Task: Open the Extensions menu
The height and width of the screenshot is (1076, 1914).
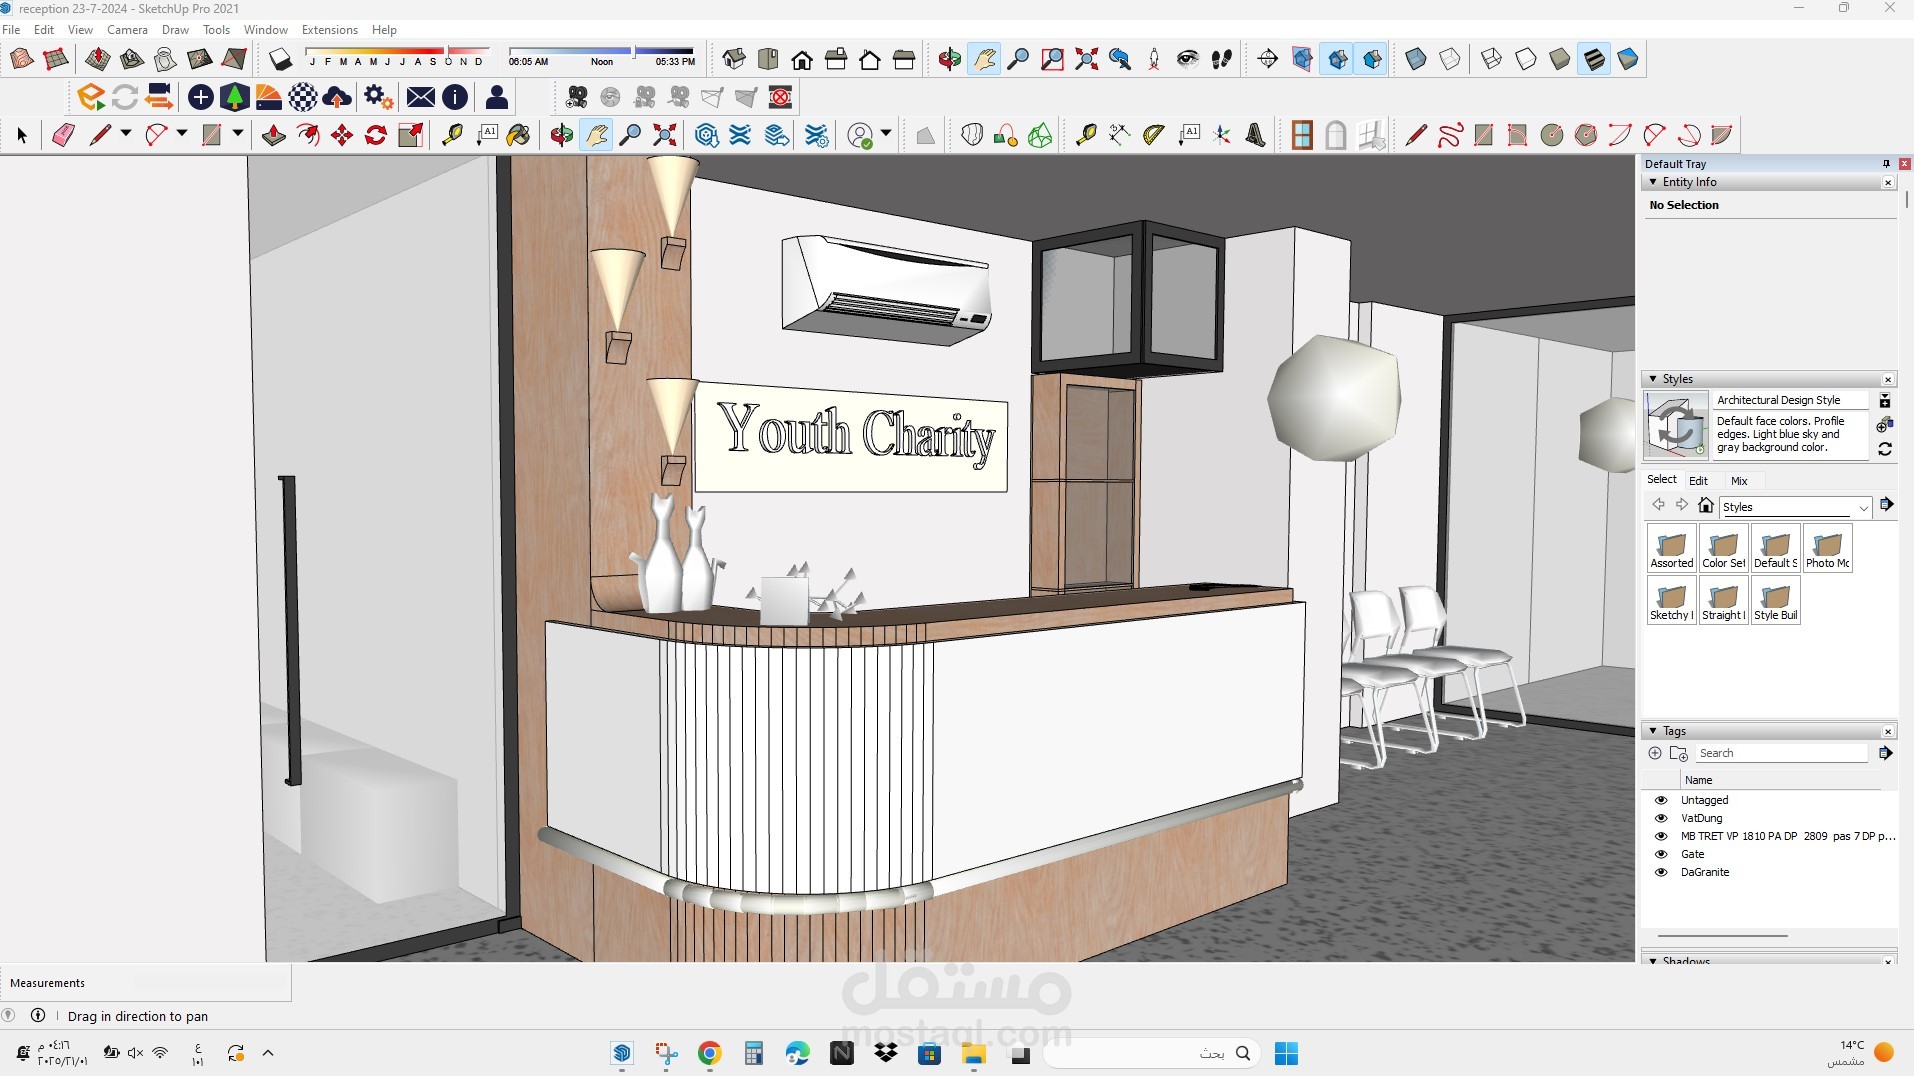Action: click(x=329, y=30)
